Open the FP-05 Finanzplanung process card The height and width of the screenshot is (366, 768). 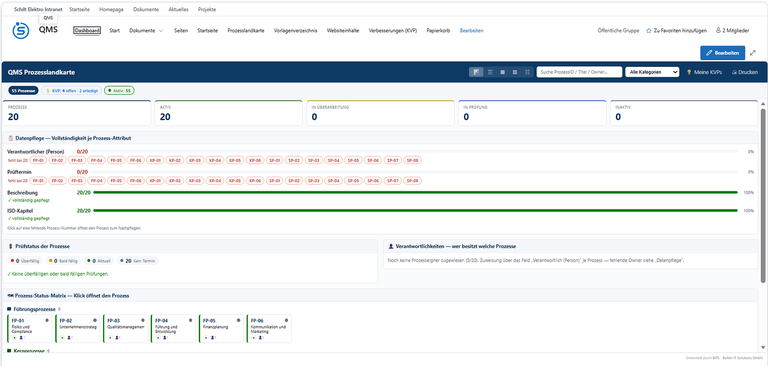220,328
